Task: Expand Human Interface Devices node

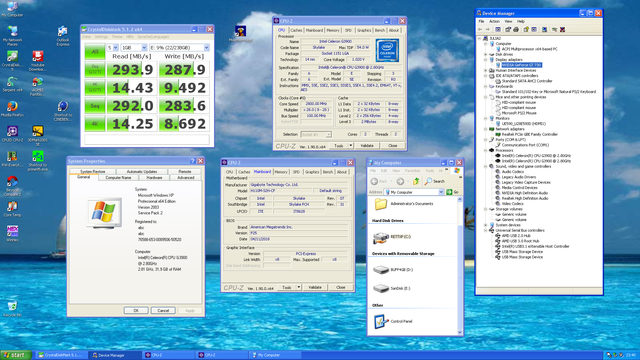Action: coord(486,70)
